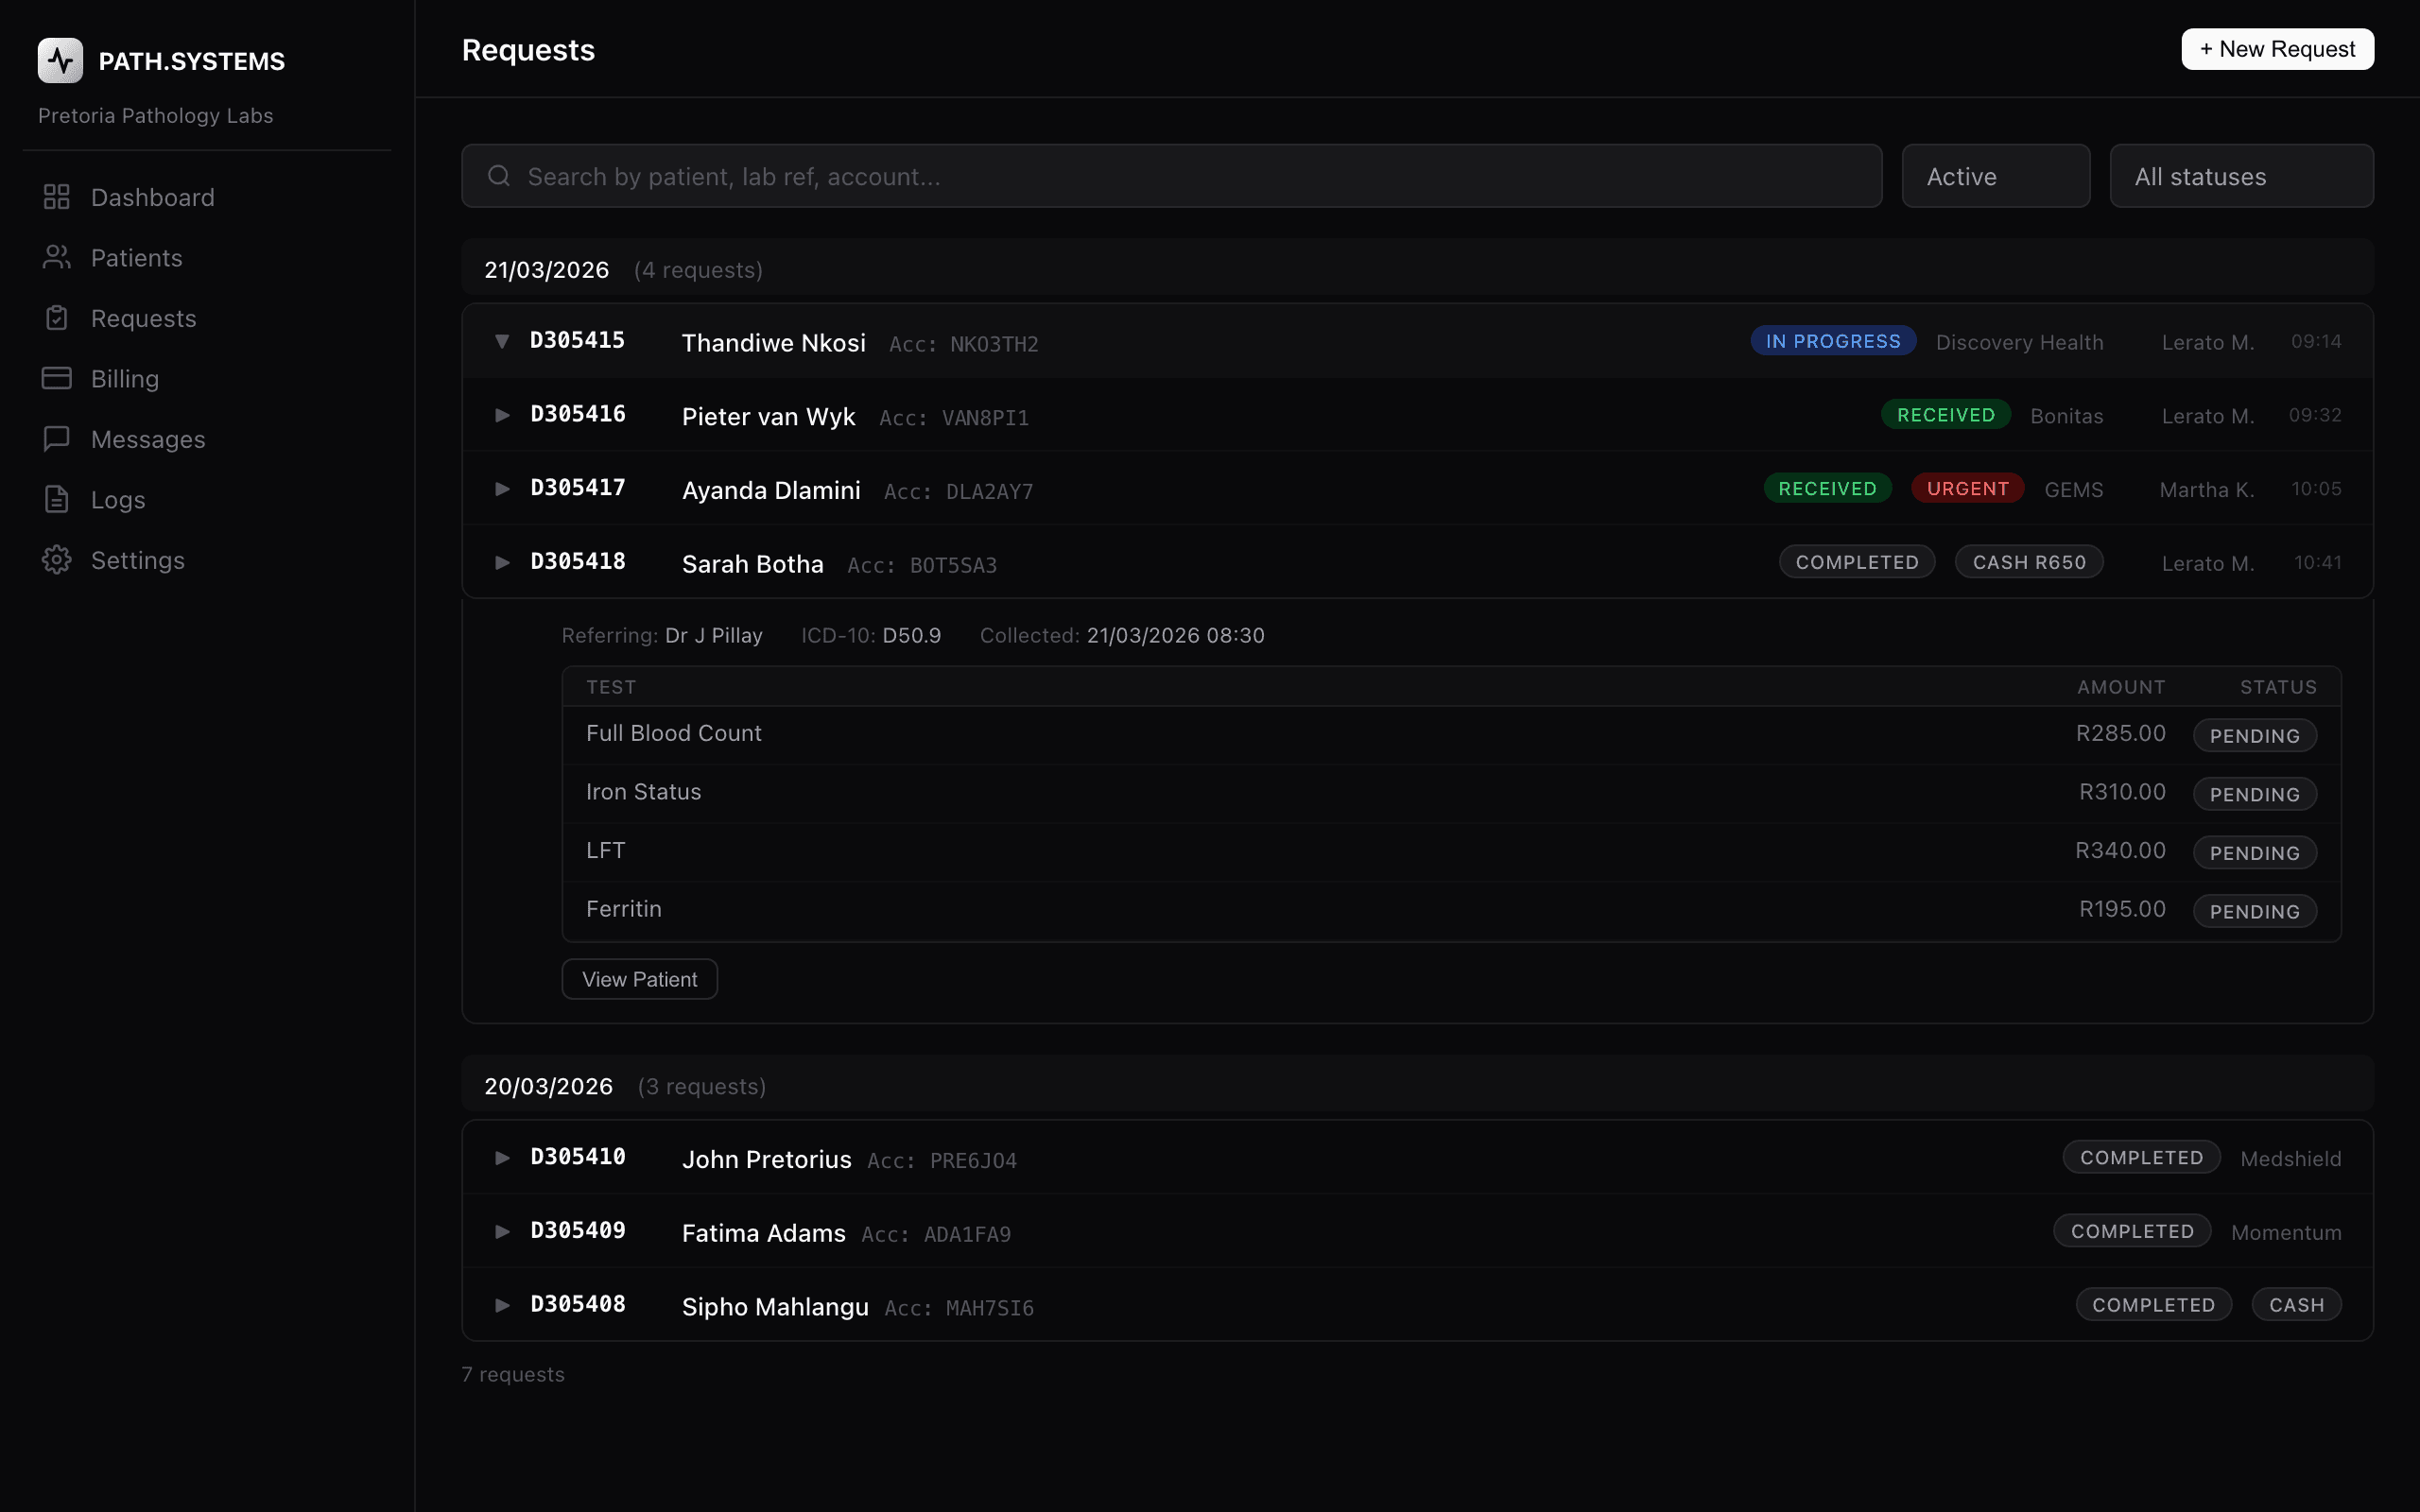Click the View Patient button
Image resolution: width=2420 pixels, height=1512 pixels.
639,978
